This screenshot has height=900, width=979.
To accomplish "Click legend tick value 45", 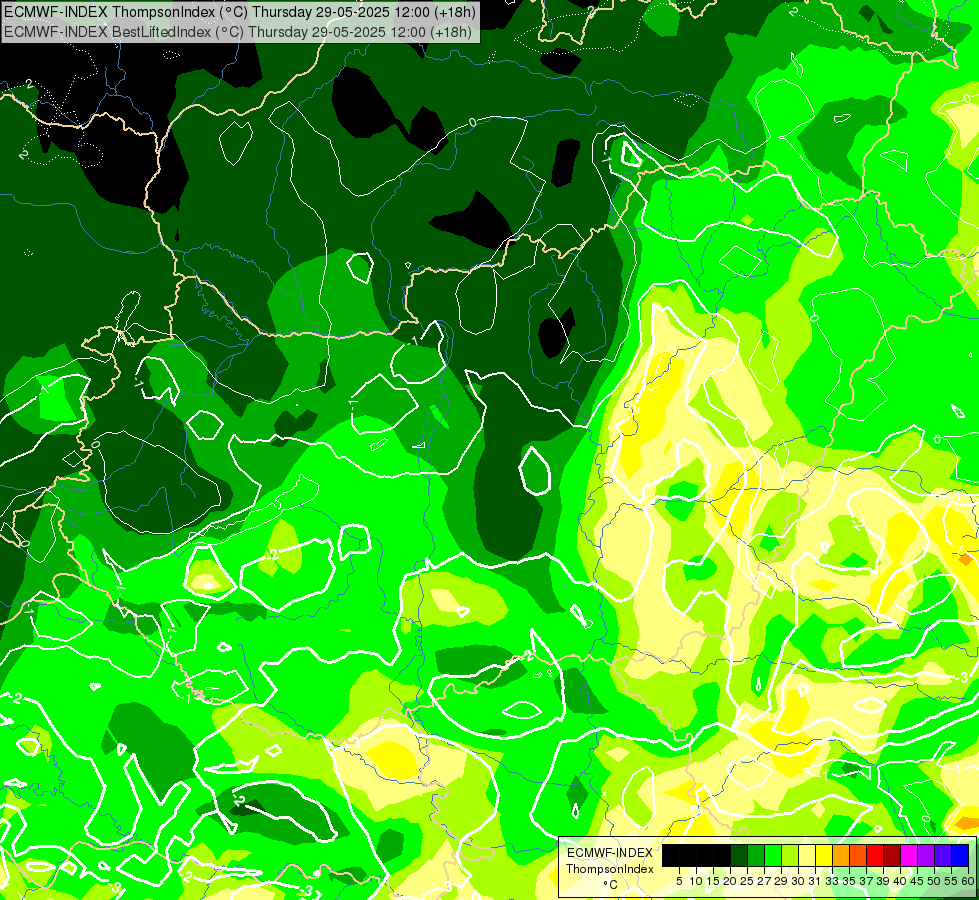I will coord(918,881).
